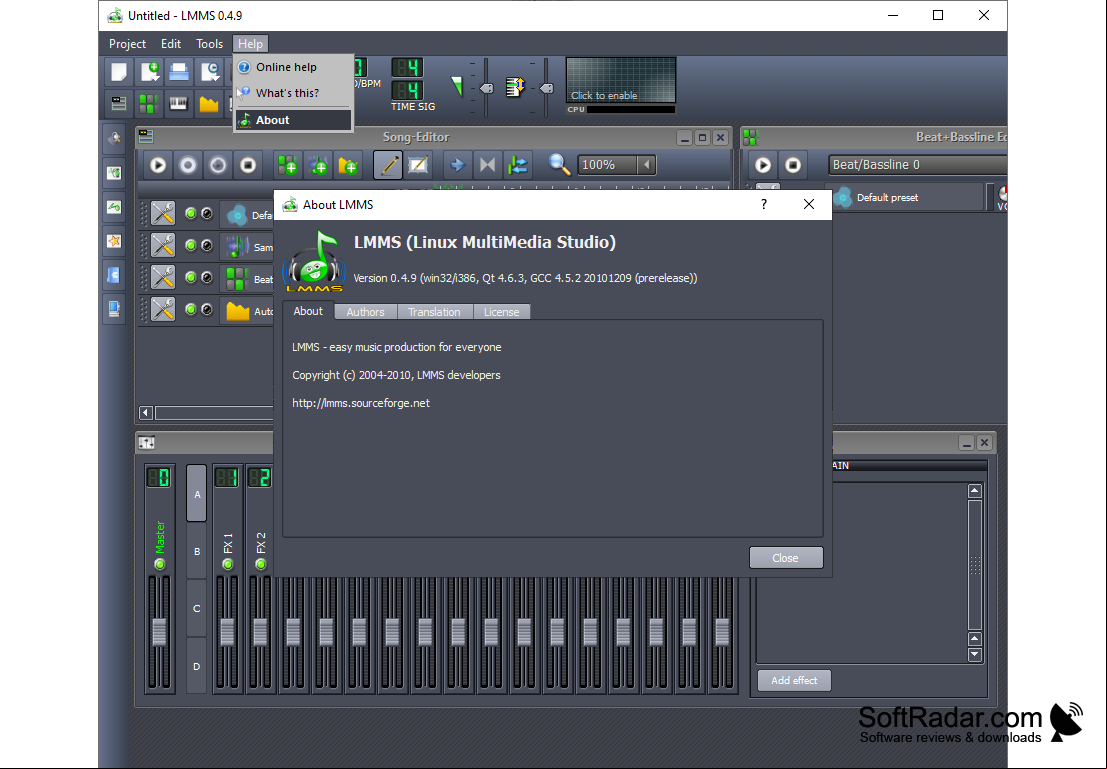Click the Master channel fader in FX mixer
1107x769 pixels.
(x=160, y=632)
